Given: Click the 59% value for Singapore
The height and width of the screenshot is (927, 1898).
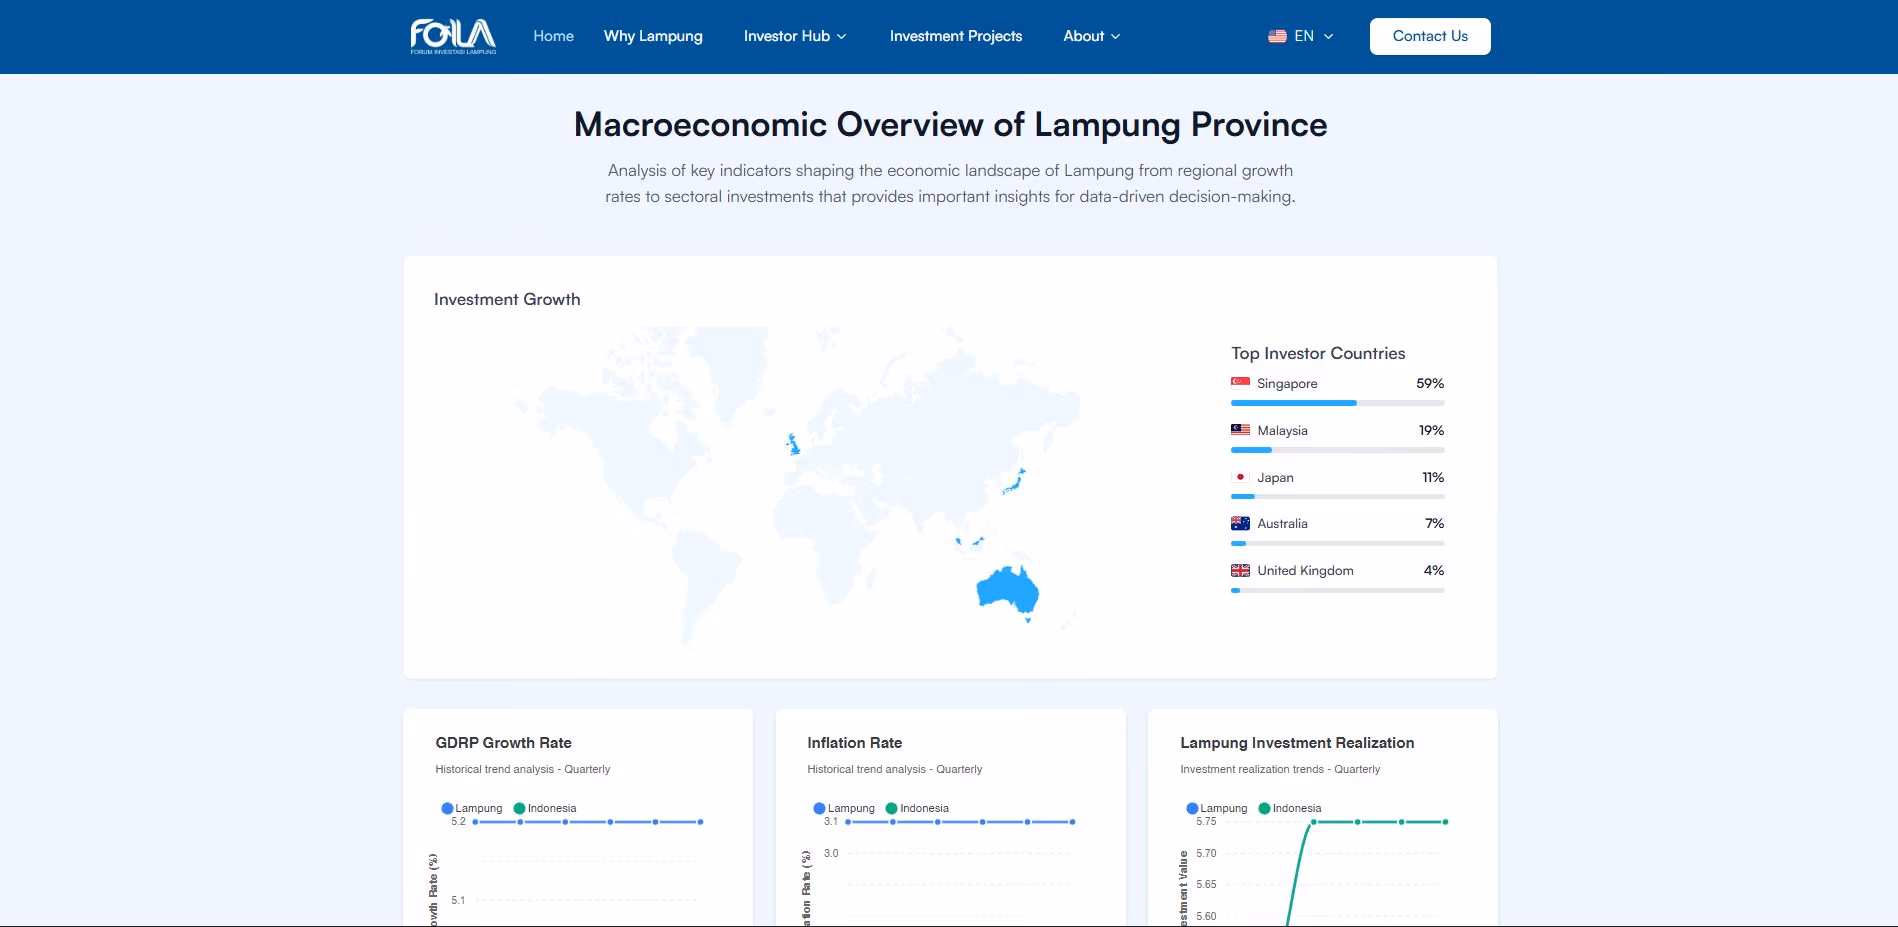Looking at the screenshot, I should tap(1430, 383).
